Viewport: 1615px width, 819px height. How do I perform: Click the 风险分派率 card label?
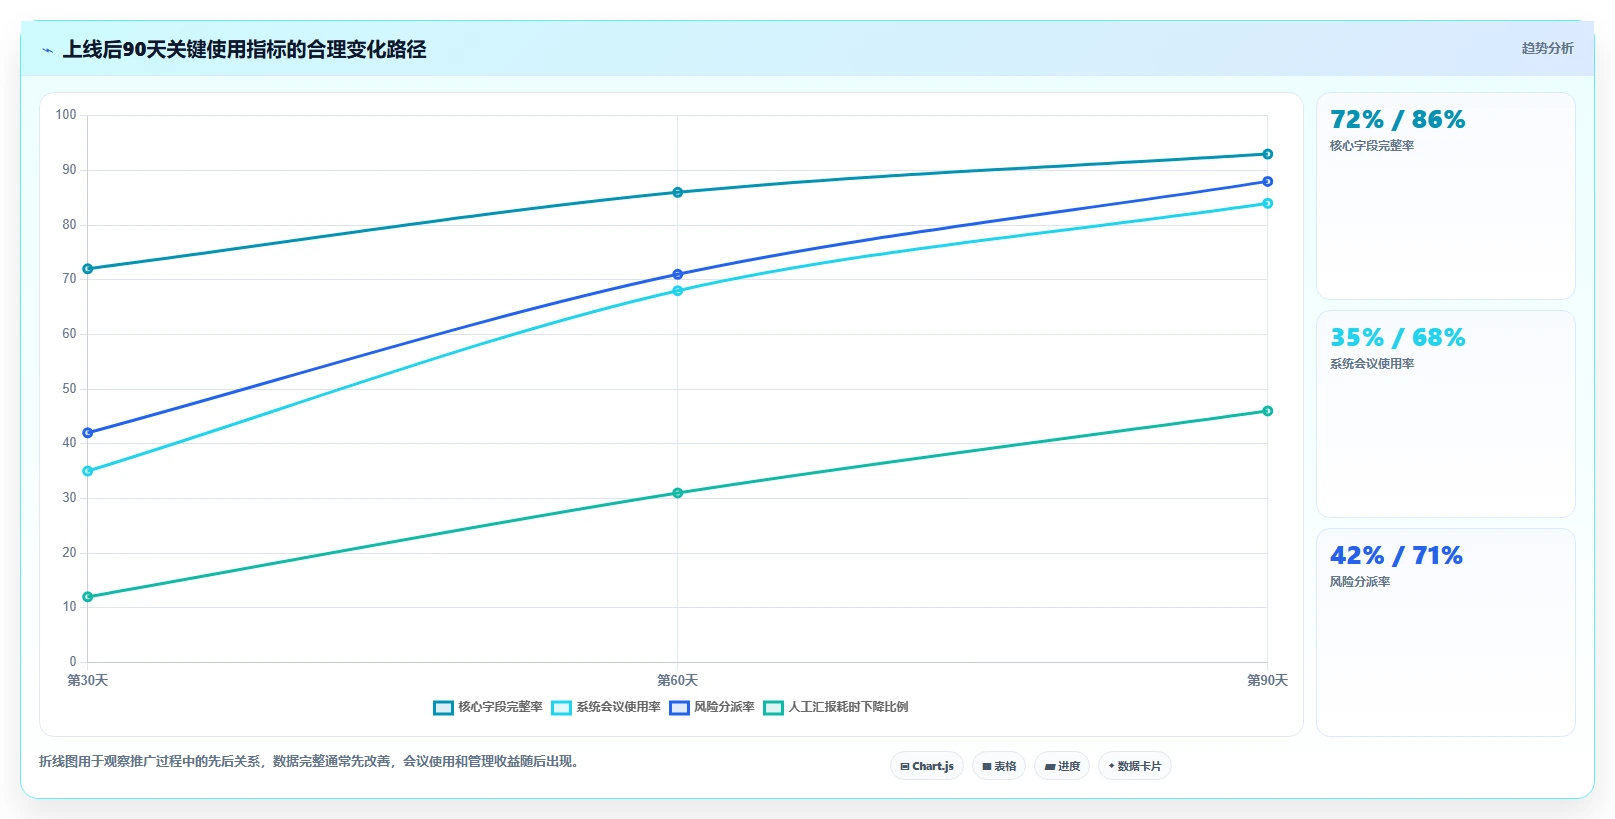coord(1360,582)
